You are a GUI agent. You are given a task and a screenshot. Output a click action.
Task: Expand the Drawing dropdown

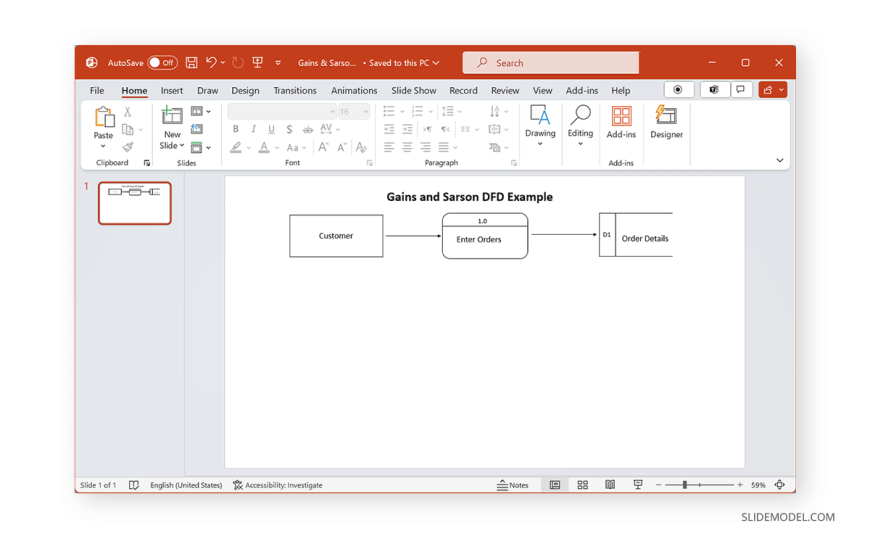click(x=540, y=144)
